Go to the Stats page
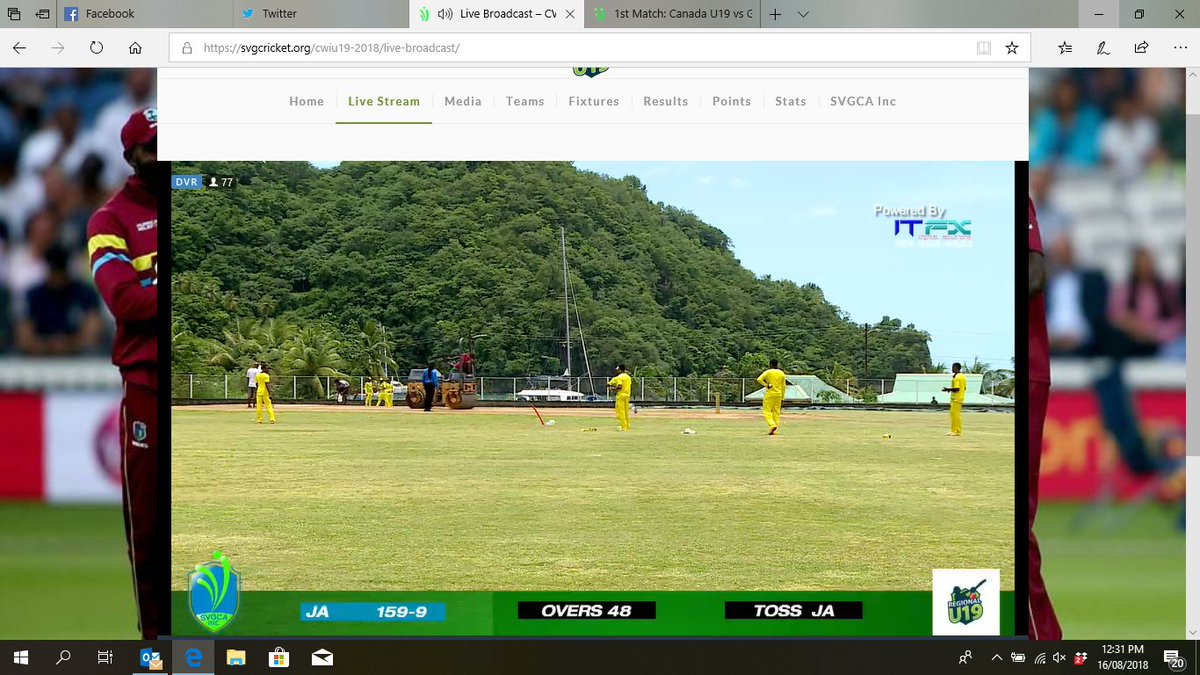 point(790,101)
